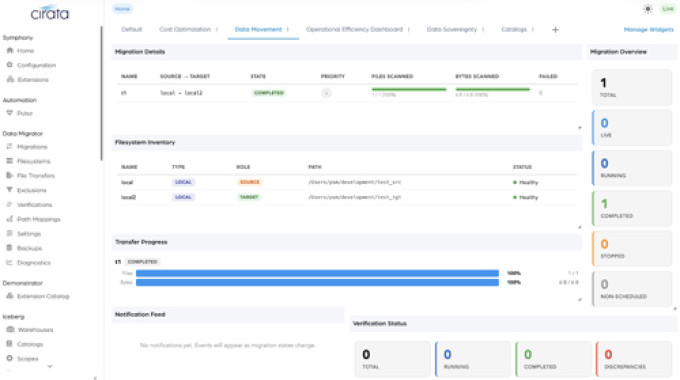Click filesystem row named local2
The height and width of the screenshot is (380, 680).
347,197
